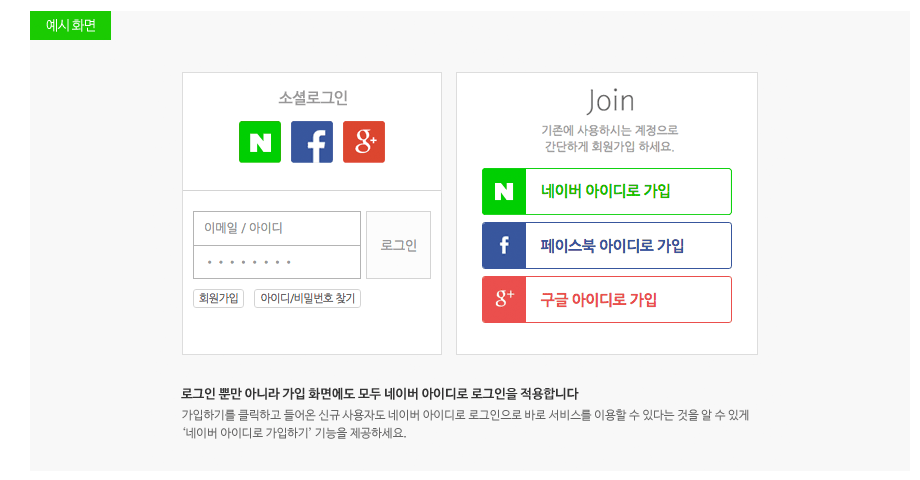Image resolution: width=920 pixels, height=480 pixels.
Task: Click 페이스북 아이디로 가입 button
Action: coord(607,245)
